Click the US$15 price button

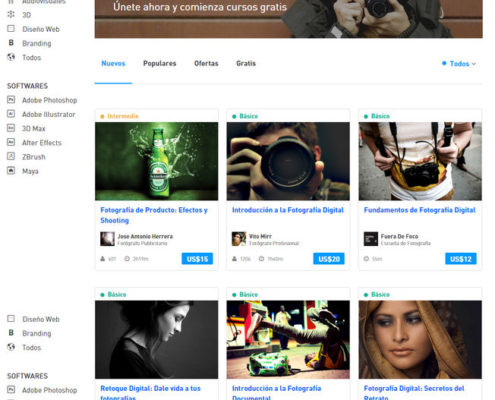click(x=197, y=259)
